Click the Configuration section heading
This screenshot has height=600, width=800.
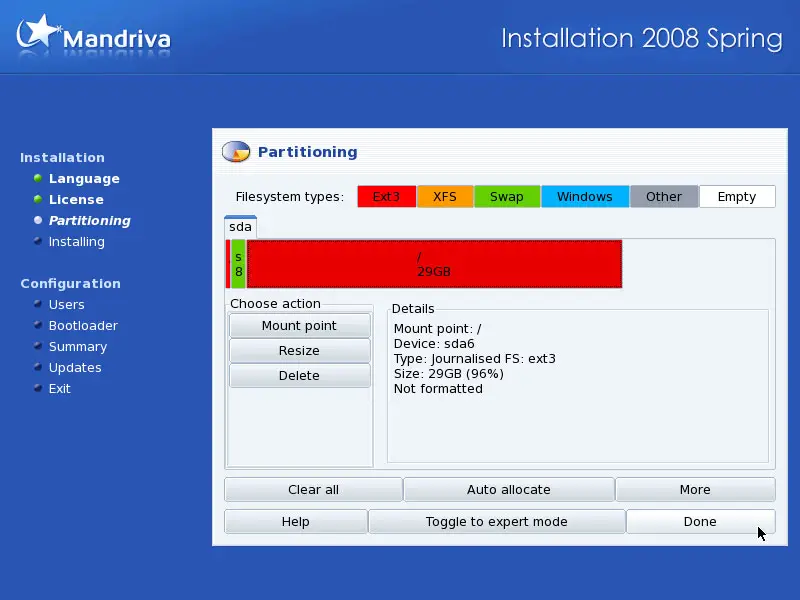click(x=70, y=284)
